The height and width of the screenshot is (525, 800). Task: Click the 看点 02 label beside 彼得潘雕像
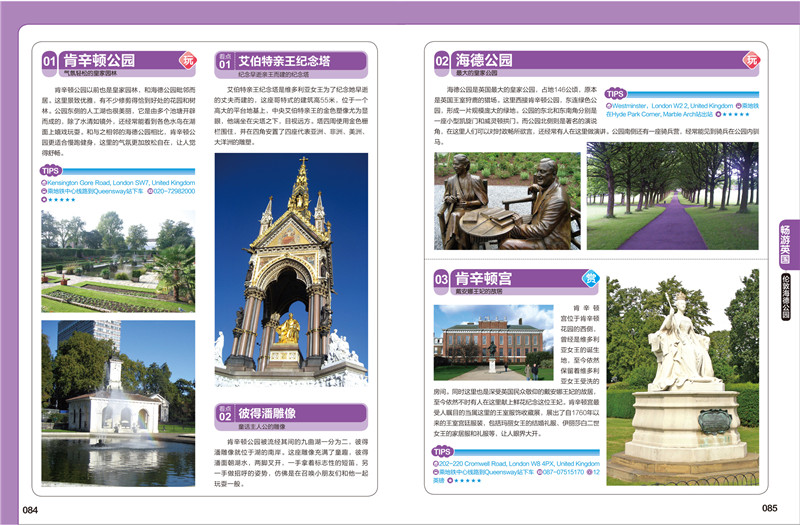coord(225,413)
